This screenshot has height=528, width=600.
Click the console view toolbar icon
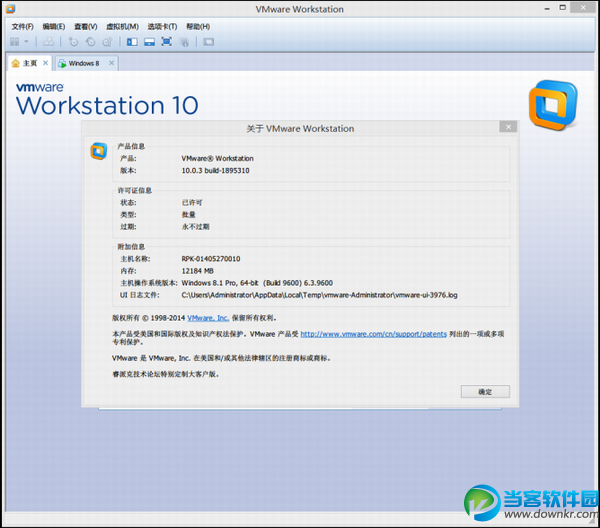[209, 42]
